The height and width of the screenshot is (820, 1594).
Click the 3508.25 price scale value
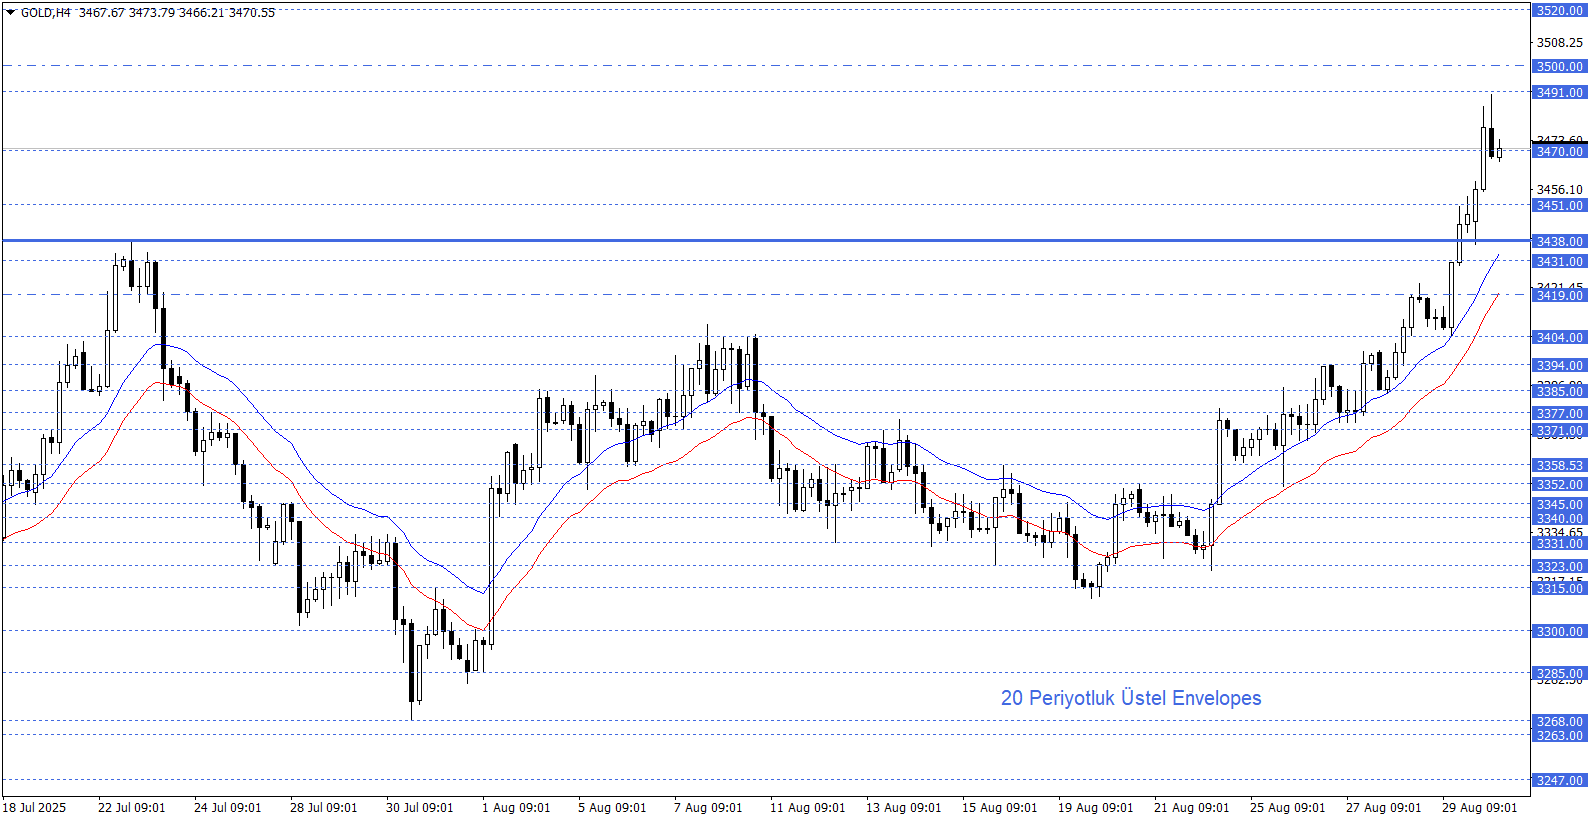click(x=1560, y=43)
